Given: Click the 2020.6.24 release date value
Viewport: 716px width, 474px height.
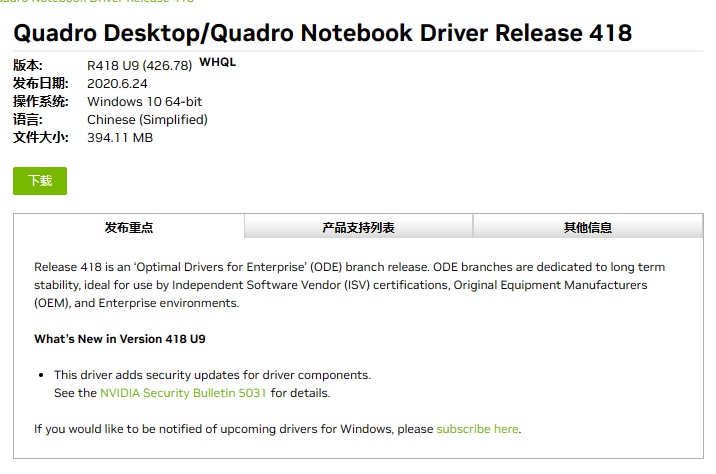Looking at the screenshot, I should (116, 84).
